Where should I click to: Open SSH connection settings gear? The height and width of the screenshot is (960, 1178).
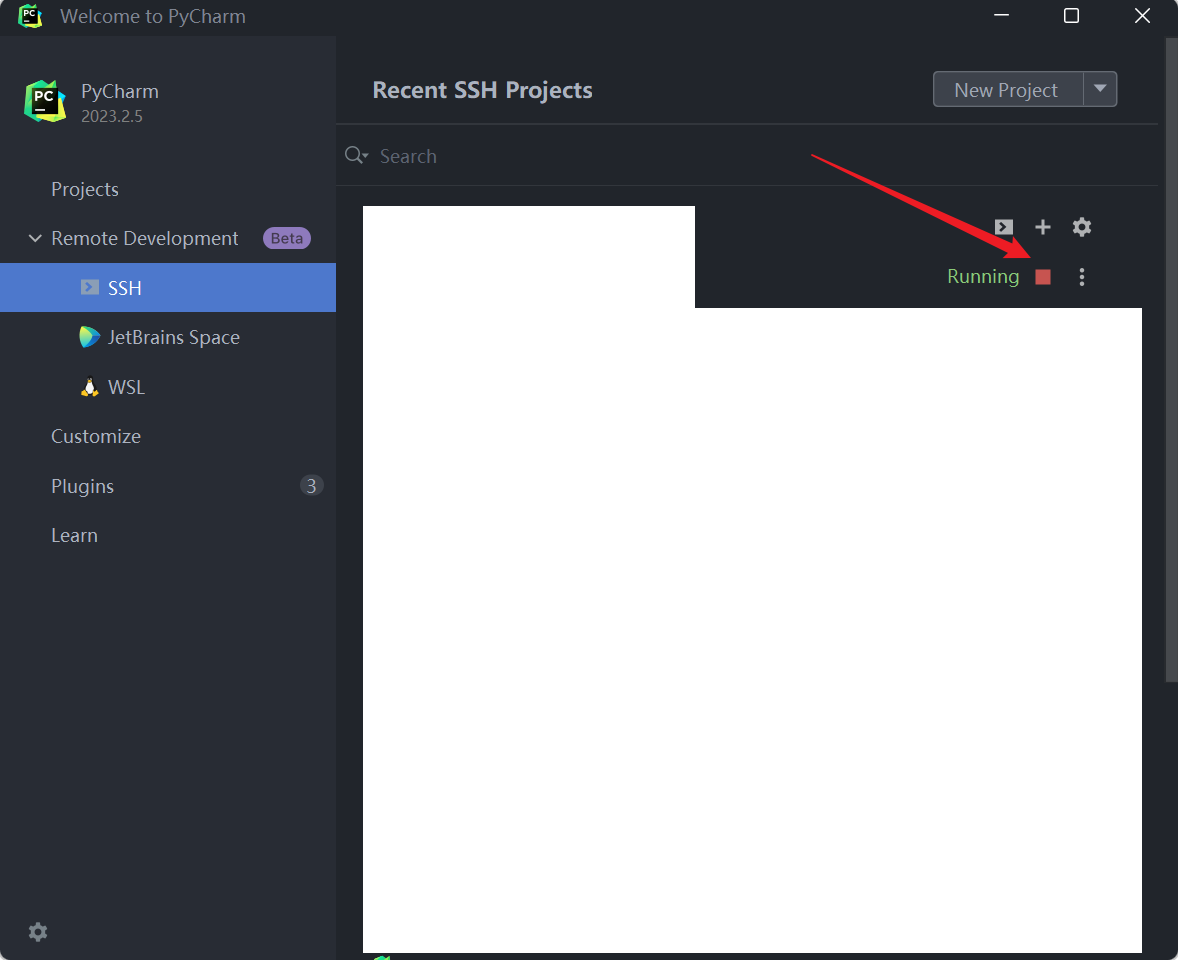click(x=1082, y=227)
